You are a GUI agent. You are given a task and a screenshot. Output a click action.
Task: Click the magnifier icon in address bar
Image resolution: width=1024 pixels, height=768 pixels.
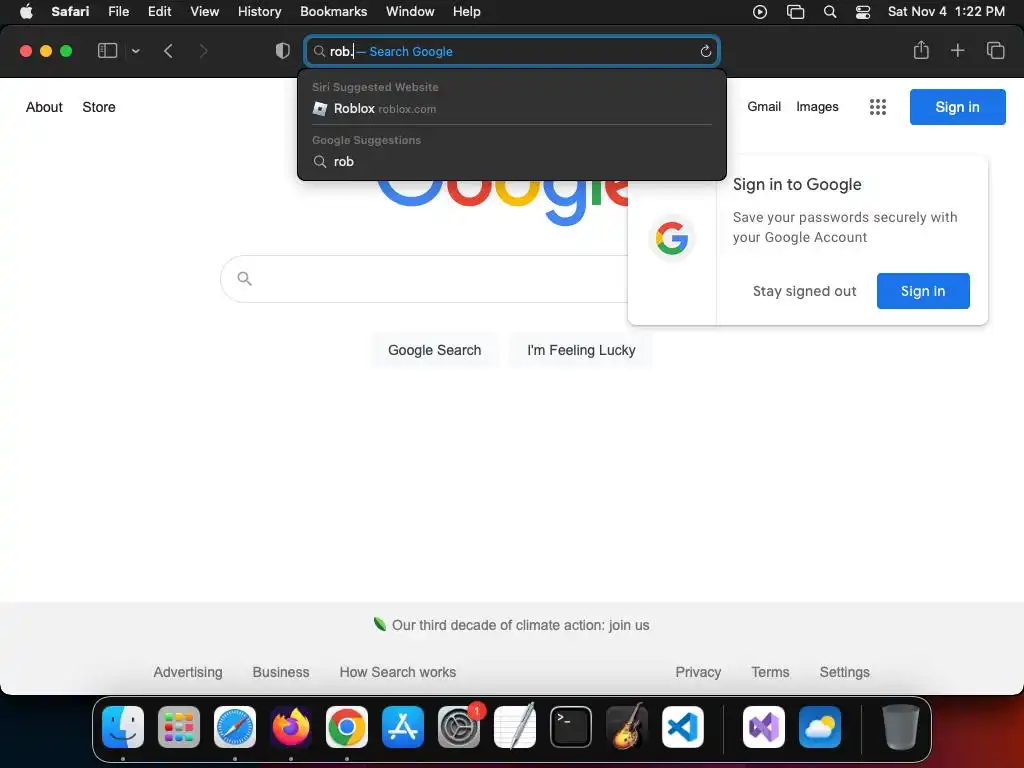319,52
